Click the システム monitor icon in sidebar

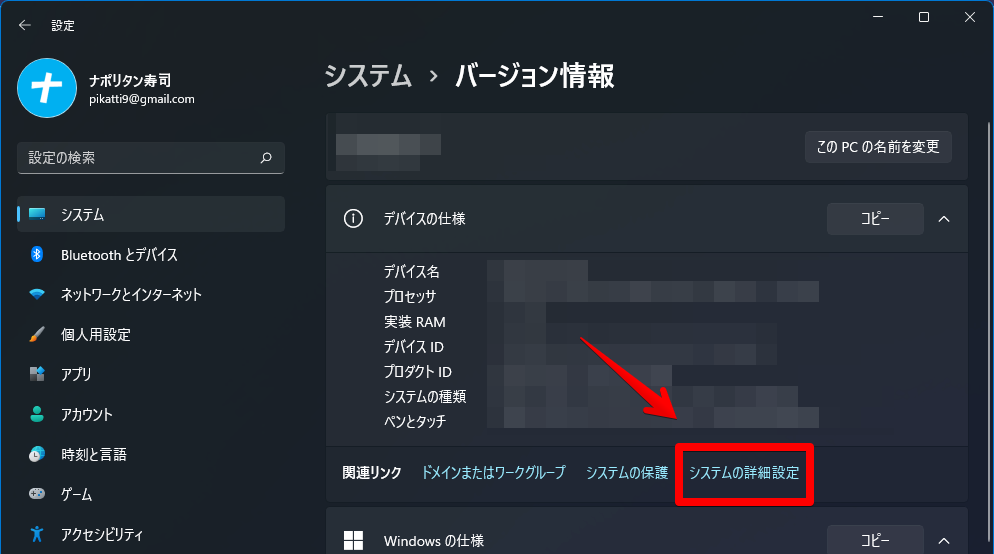pos(37,214)
